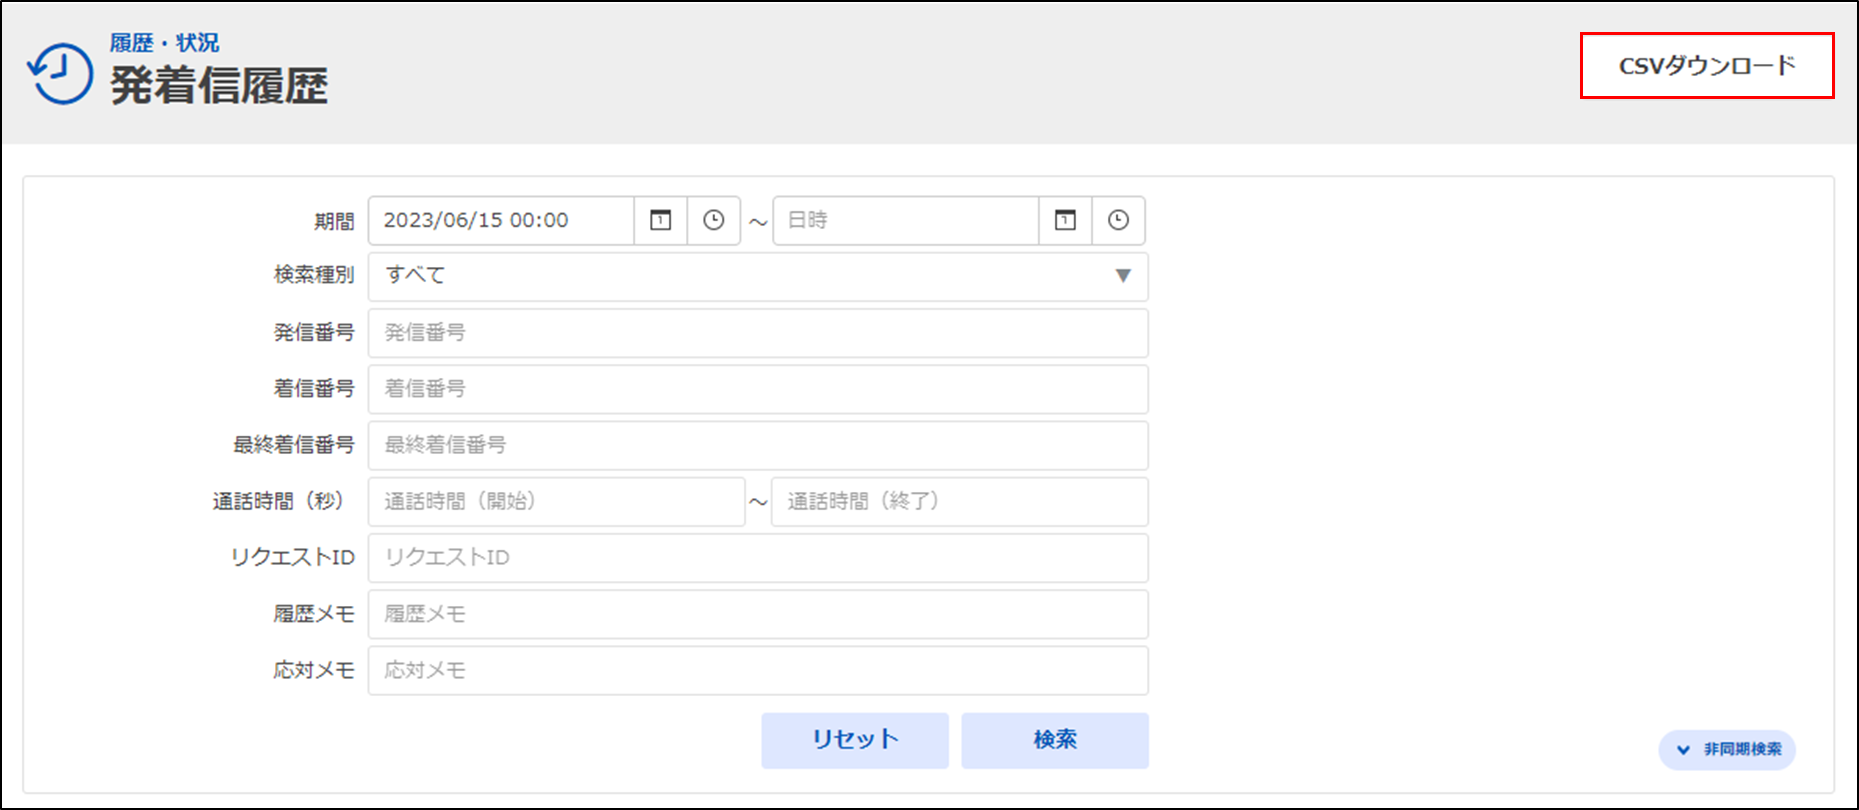Focus the start period date field
Screen dimensions: 1859x810
click(x=500, y=220)
